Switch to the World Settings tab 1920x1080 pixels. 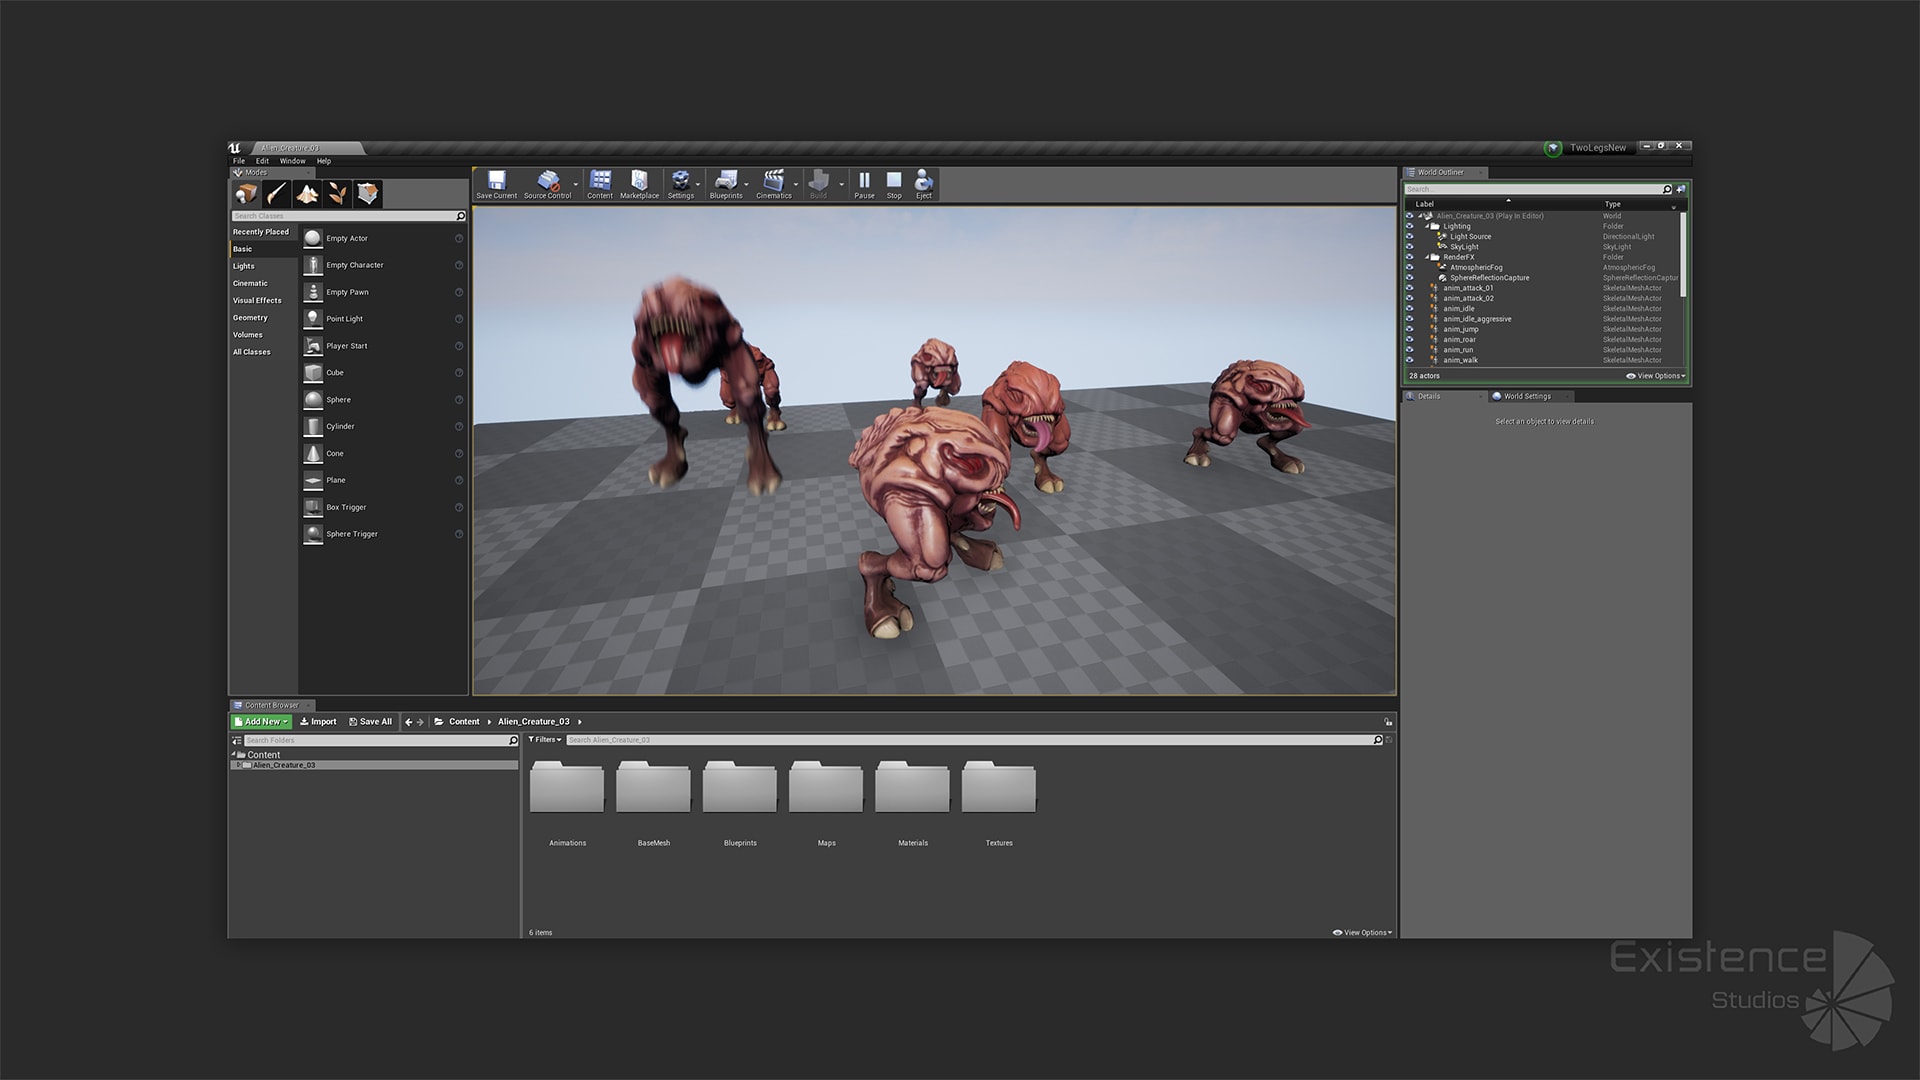1528,396
